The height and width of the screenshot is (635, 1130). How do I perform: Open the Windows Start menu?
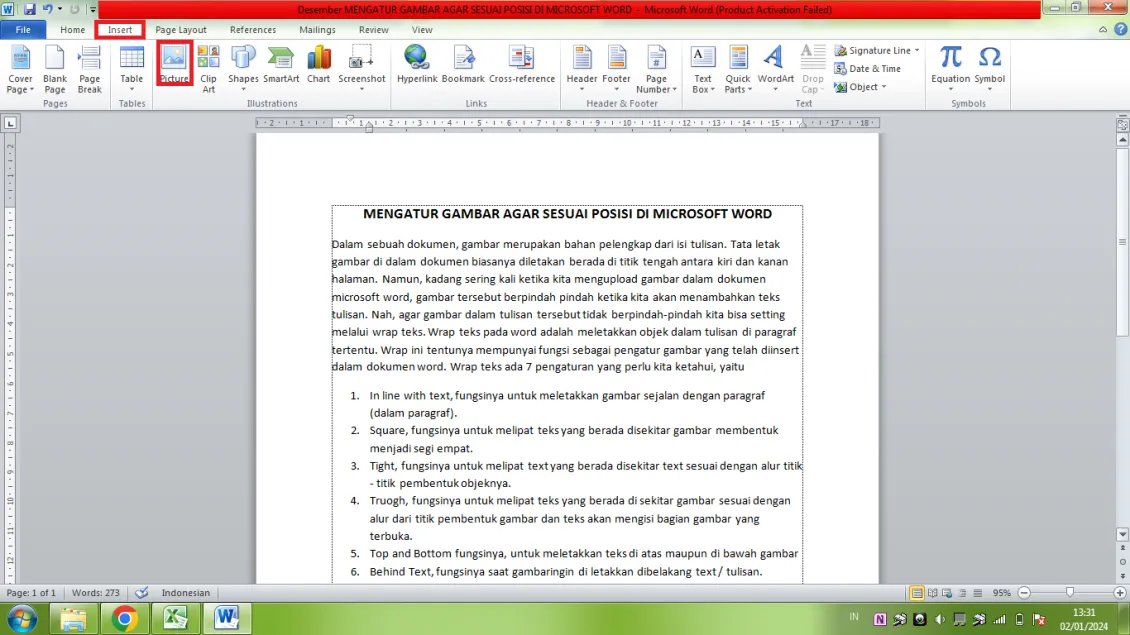pos(22,618)
